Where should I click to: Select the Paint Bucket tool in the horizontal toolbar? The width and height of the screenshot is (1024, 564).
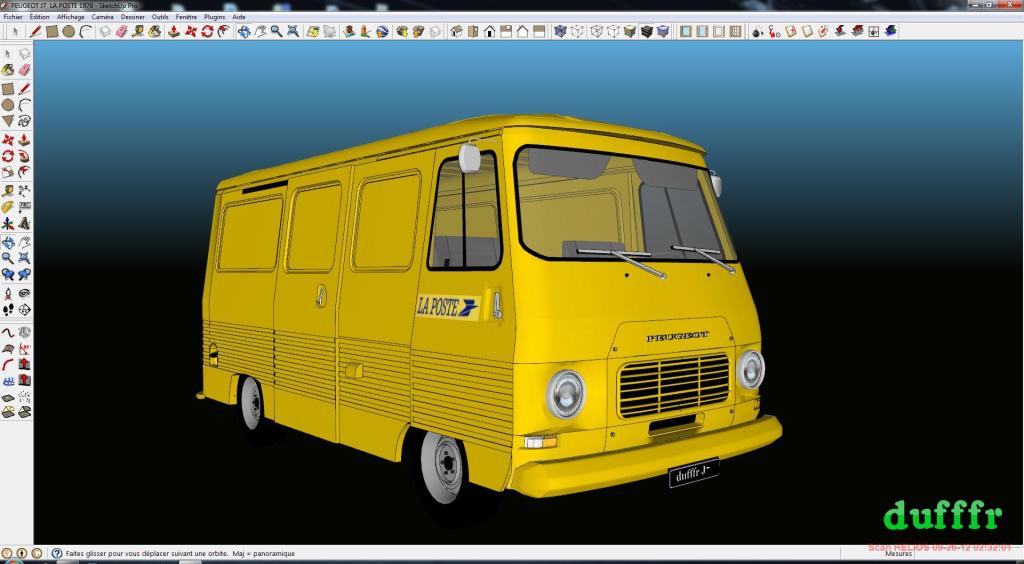[x=155, y=31]
